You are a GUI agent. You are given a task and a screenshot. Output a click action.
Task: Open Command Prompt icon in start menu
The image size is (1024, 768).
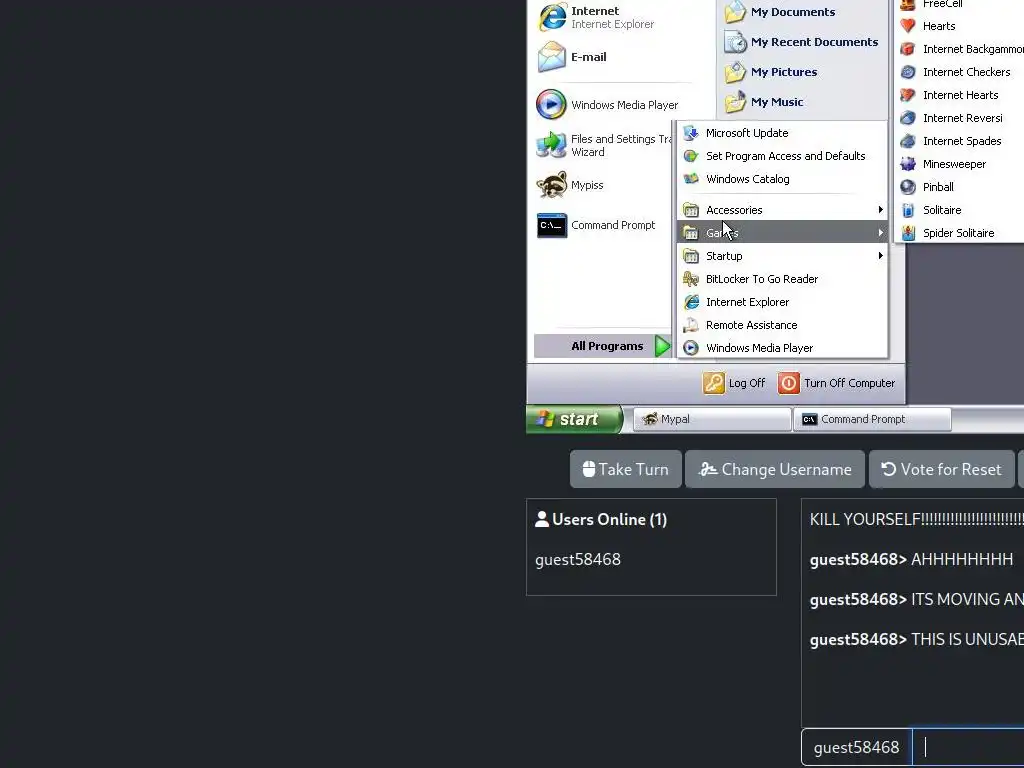point(552,225)
